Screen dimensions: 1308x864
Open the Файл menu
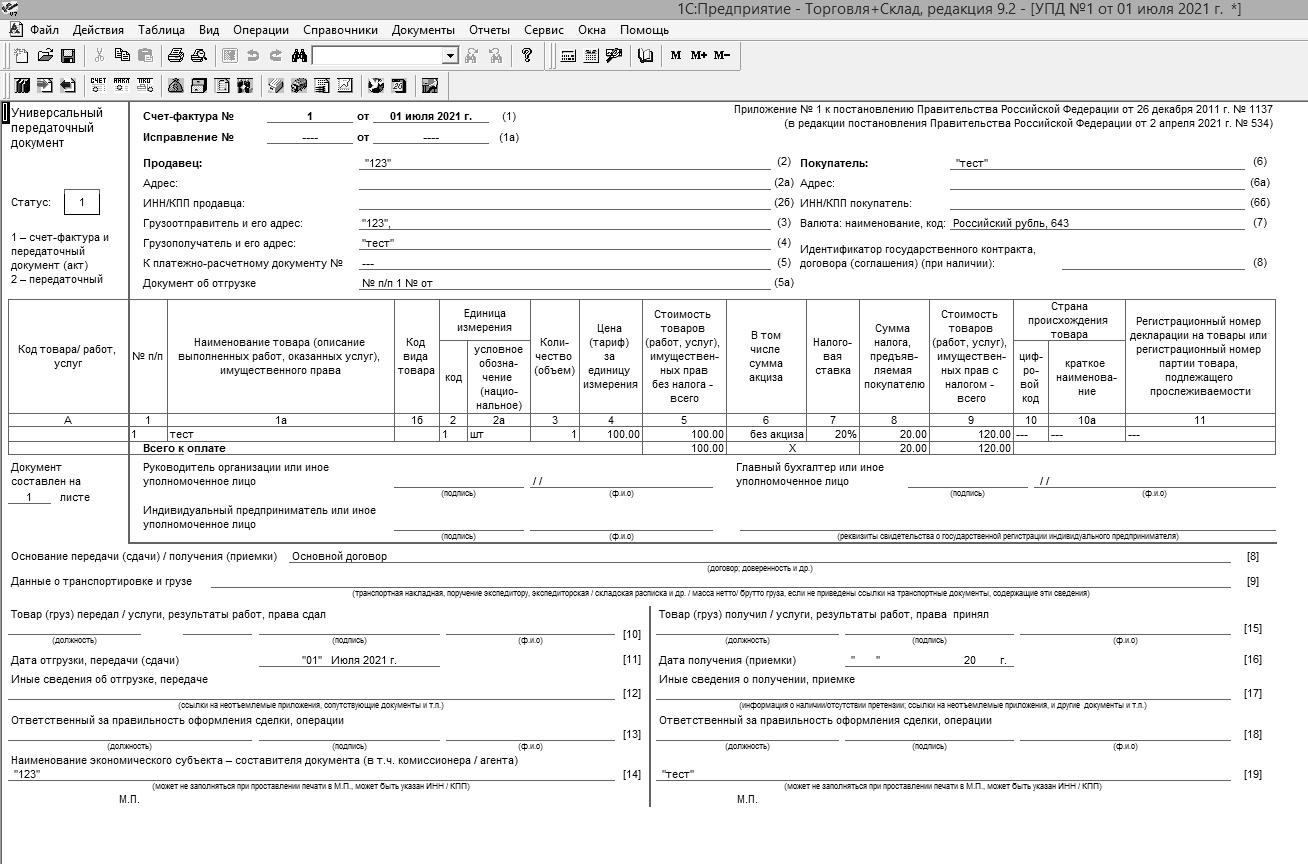point(44,30)
